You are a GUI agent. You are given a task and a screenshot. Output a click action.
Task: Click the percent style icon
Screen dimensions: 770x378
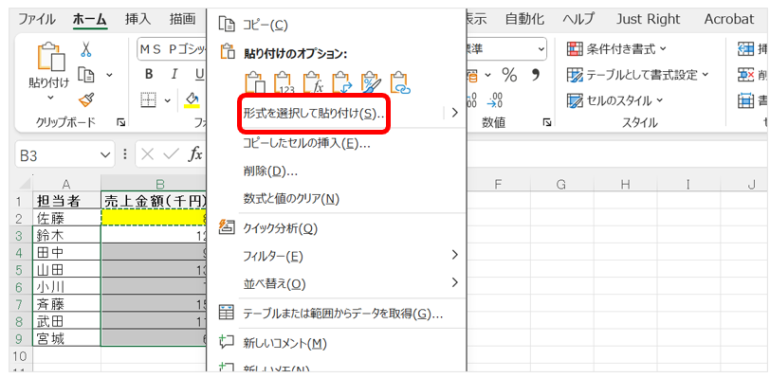(509, 75)
